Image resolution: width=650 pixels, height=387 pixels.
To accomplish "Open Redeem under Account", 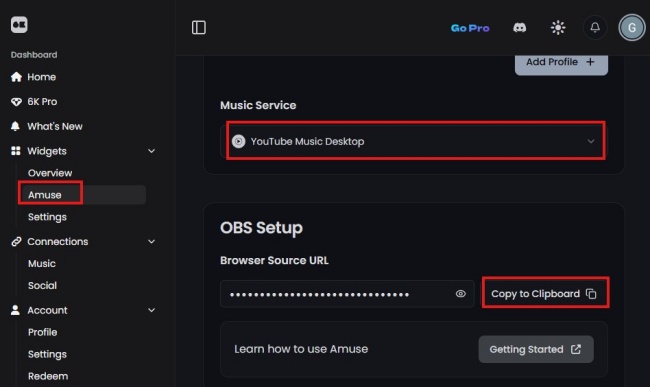I will [48, 376].
